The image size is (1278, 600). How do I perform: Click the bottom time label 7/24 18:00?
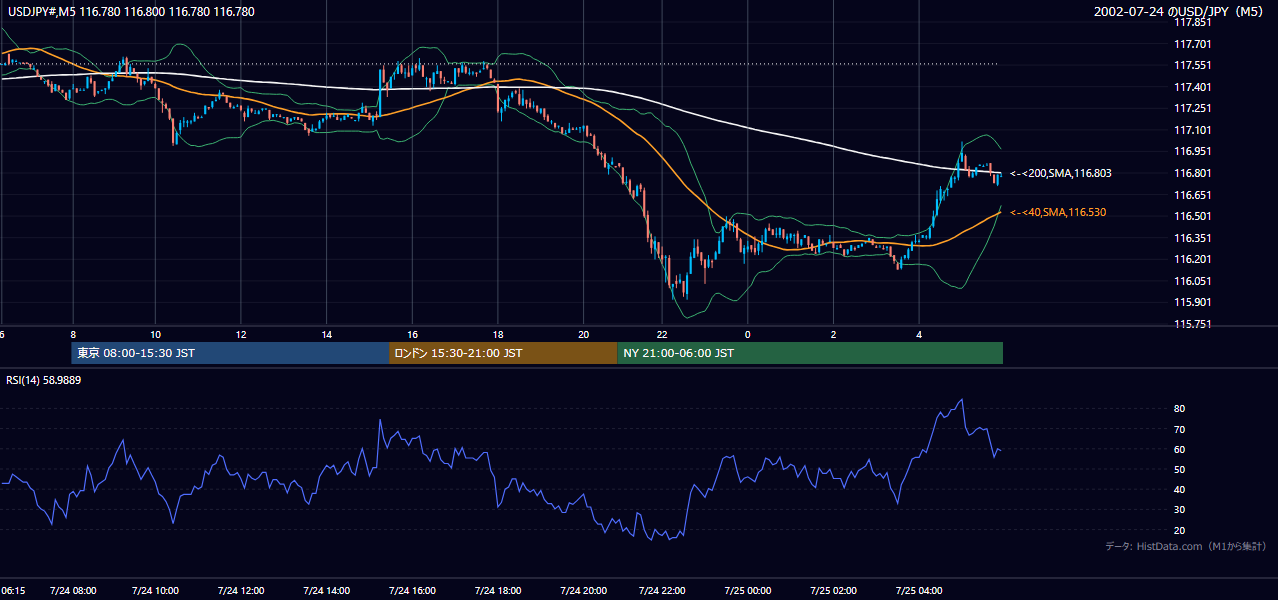point(497,591)
